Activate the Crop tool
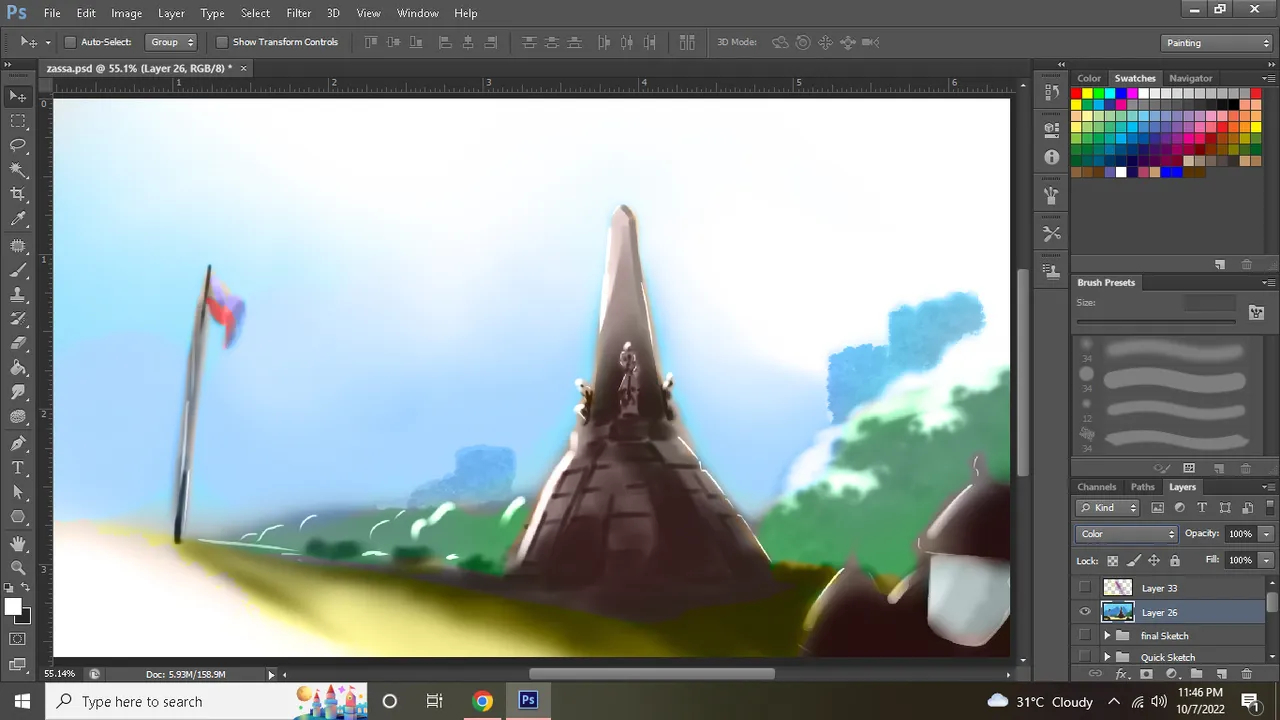This screenshot has height=720, width=1280. pos(18,195)
